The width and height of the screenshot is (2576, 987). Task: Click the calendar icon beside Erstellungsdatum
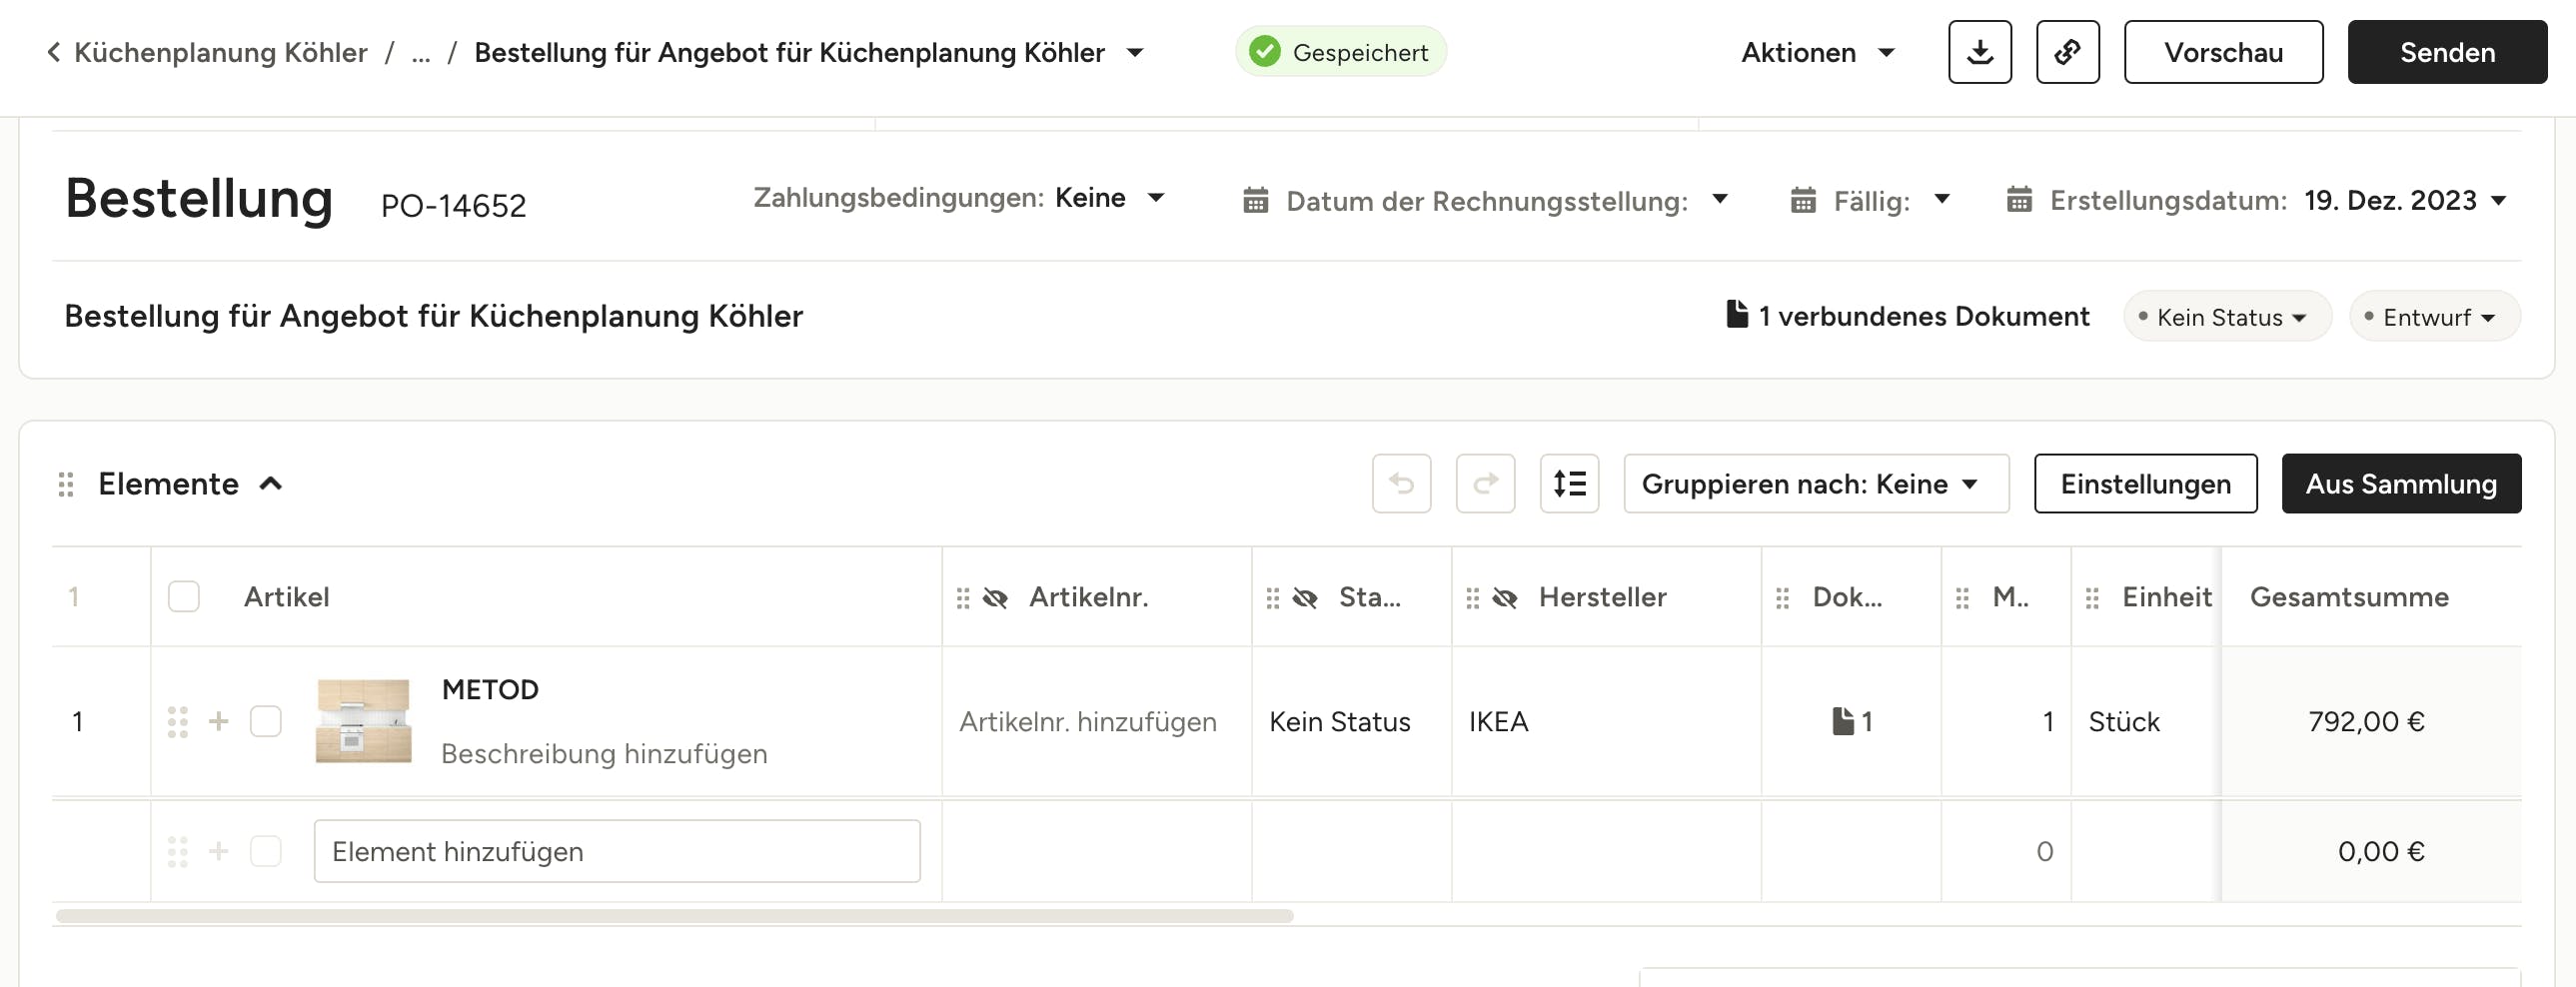pos(2019,200)
